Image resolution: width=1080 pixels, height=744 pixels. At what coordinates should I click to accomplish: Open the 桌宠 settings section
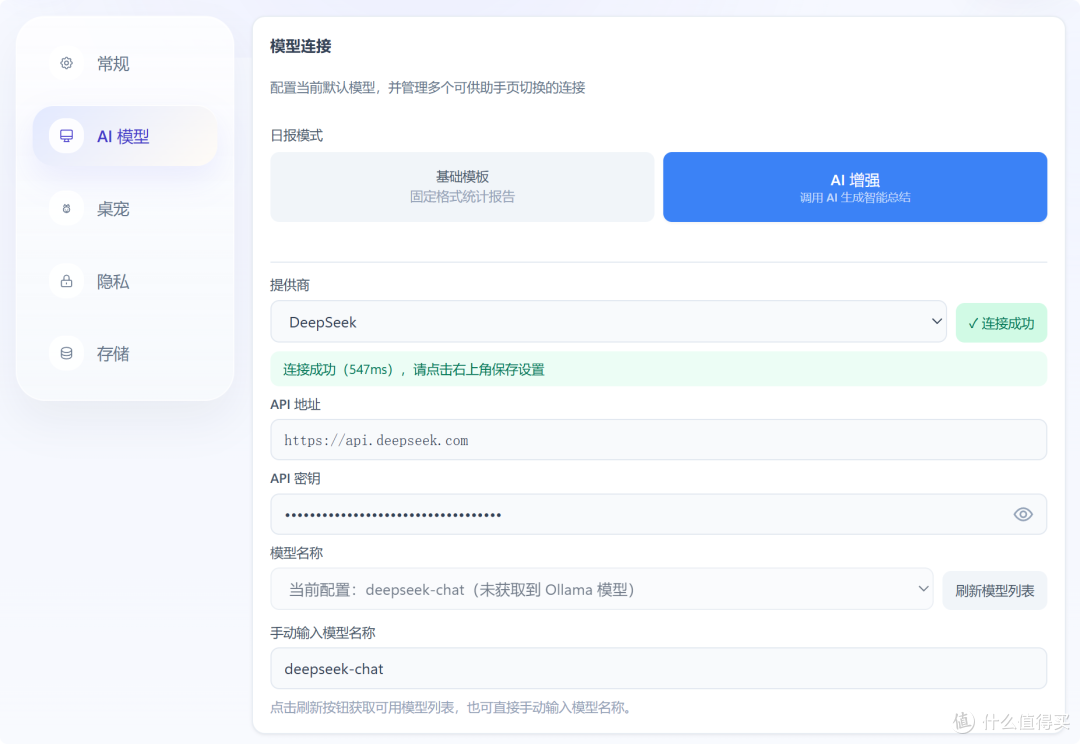pyautogui.click(x=125, y=209)
